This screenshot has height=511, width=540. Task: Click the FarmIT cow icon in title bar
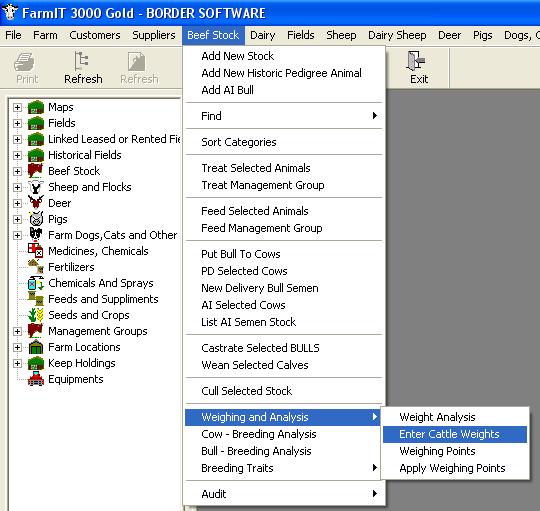point(10,12)
